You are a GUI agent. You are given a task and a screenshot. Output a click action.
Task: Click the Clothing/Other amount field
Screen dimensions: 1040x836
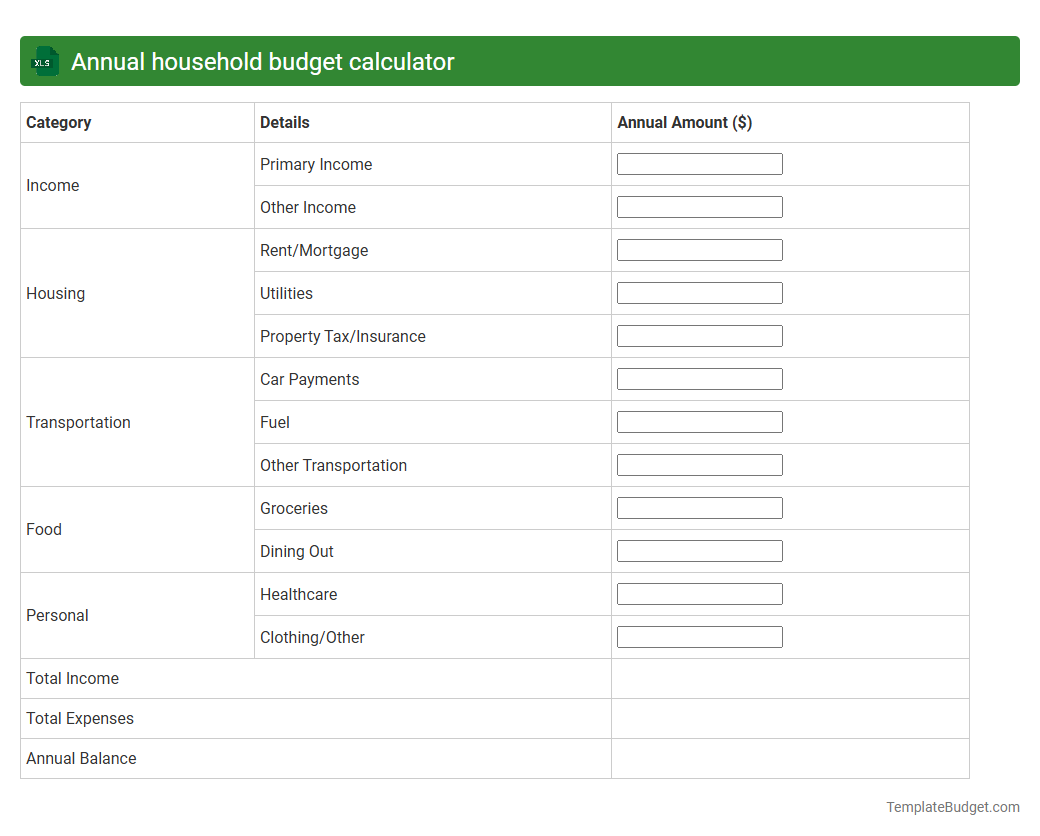699,636
